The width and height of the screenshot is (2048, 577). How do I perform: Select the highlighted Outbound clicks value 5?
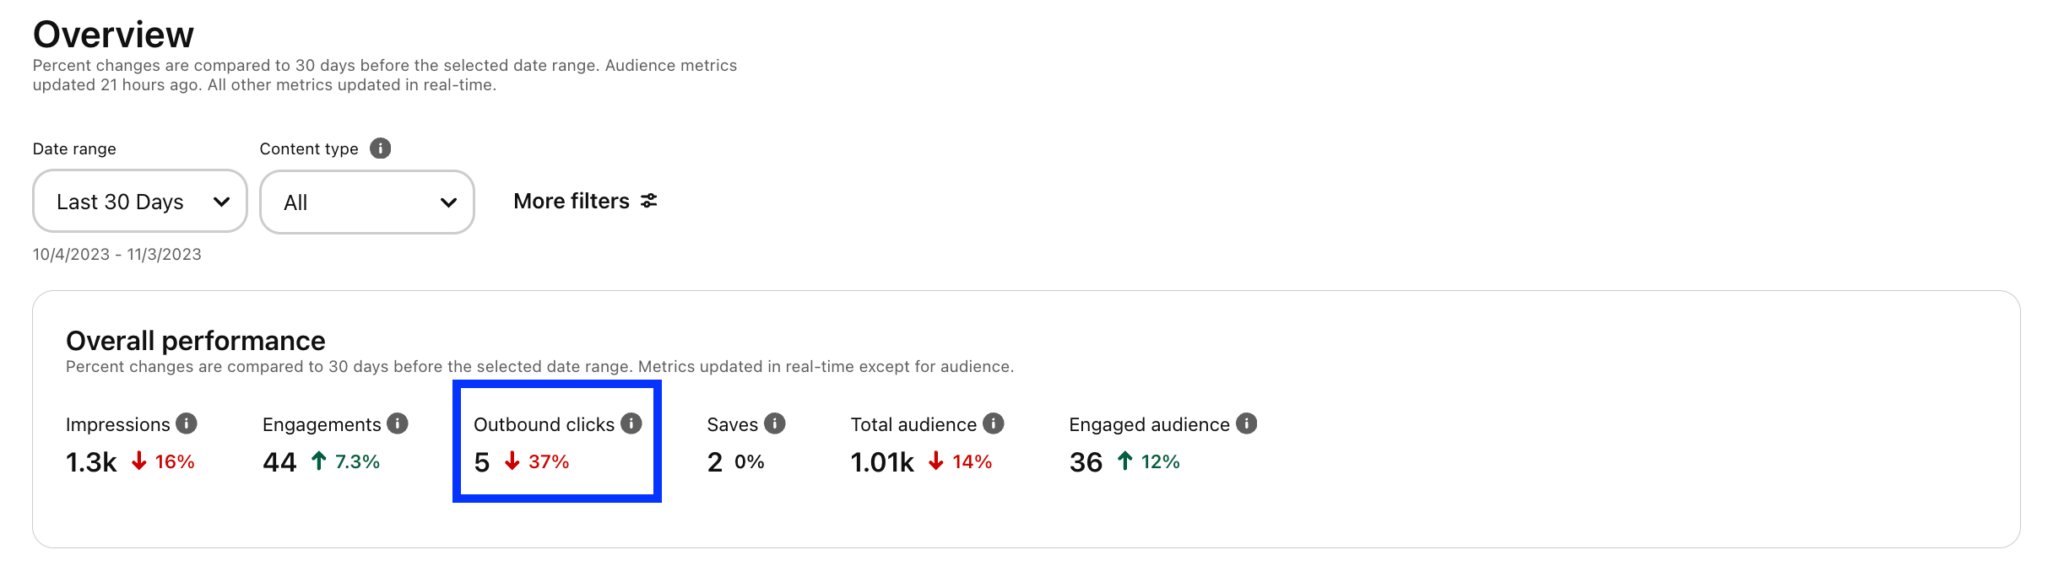tap(482, 461)
